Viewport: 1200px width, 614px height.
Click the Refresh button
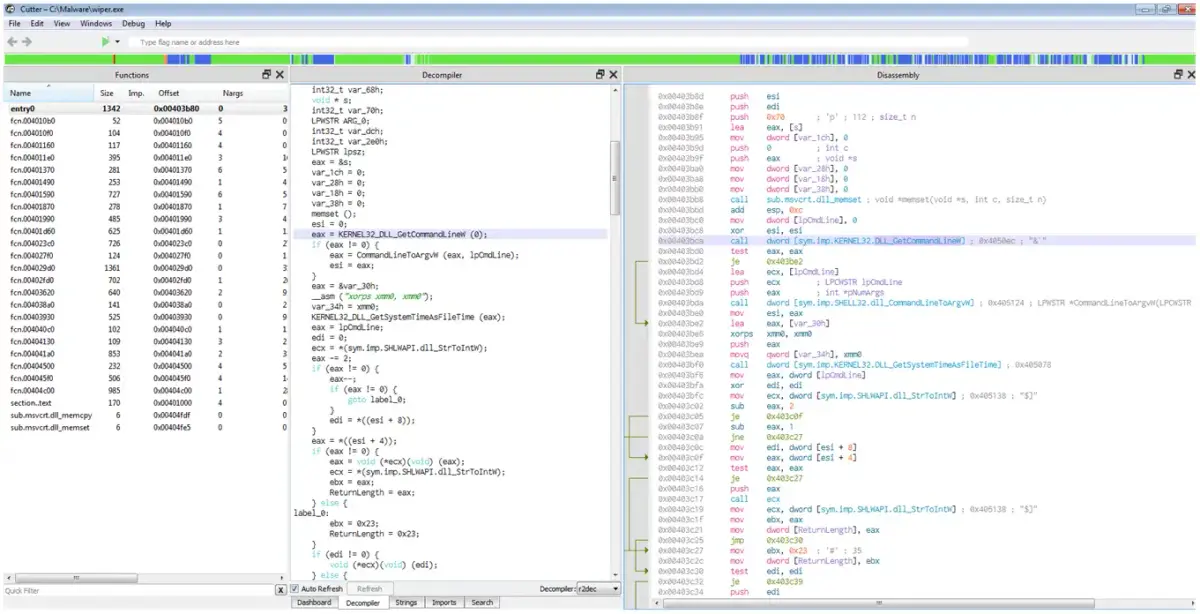tap(369, 589)
